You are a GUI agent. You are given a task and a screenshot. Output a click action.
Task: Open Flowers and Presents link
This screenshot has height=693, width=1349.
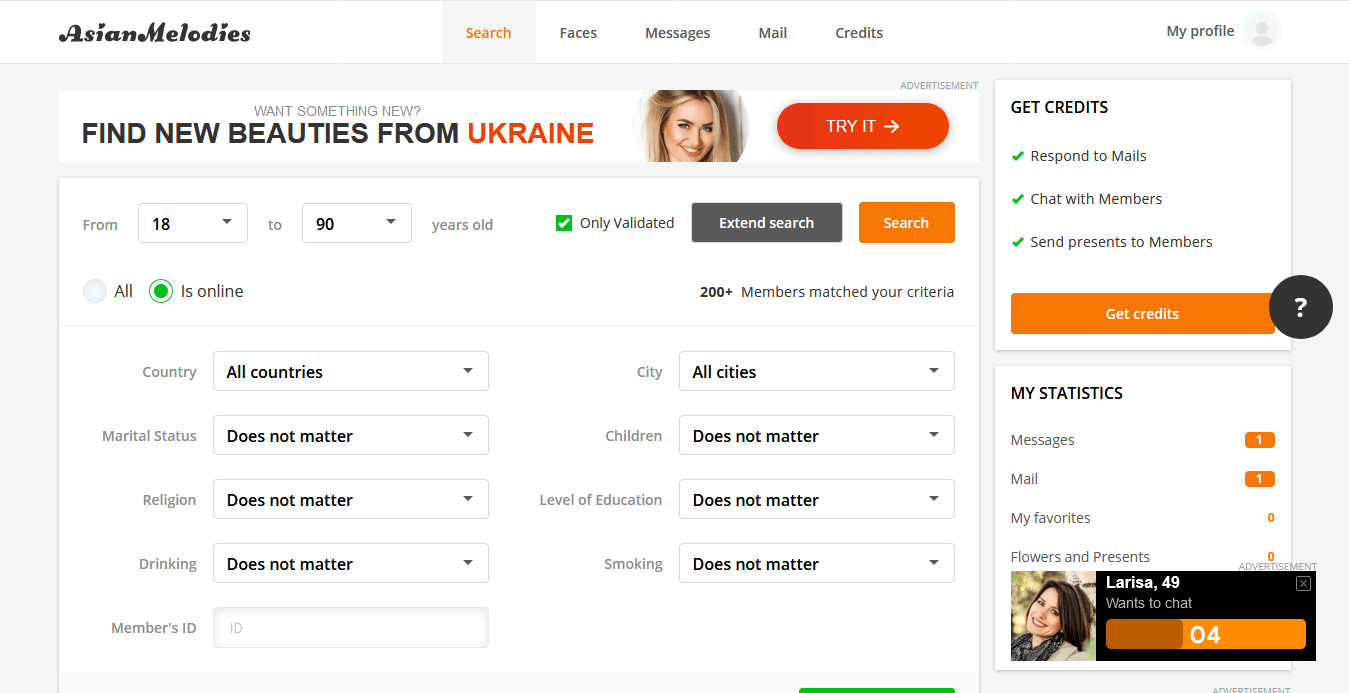[x=1080, y=557]
